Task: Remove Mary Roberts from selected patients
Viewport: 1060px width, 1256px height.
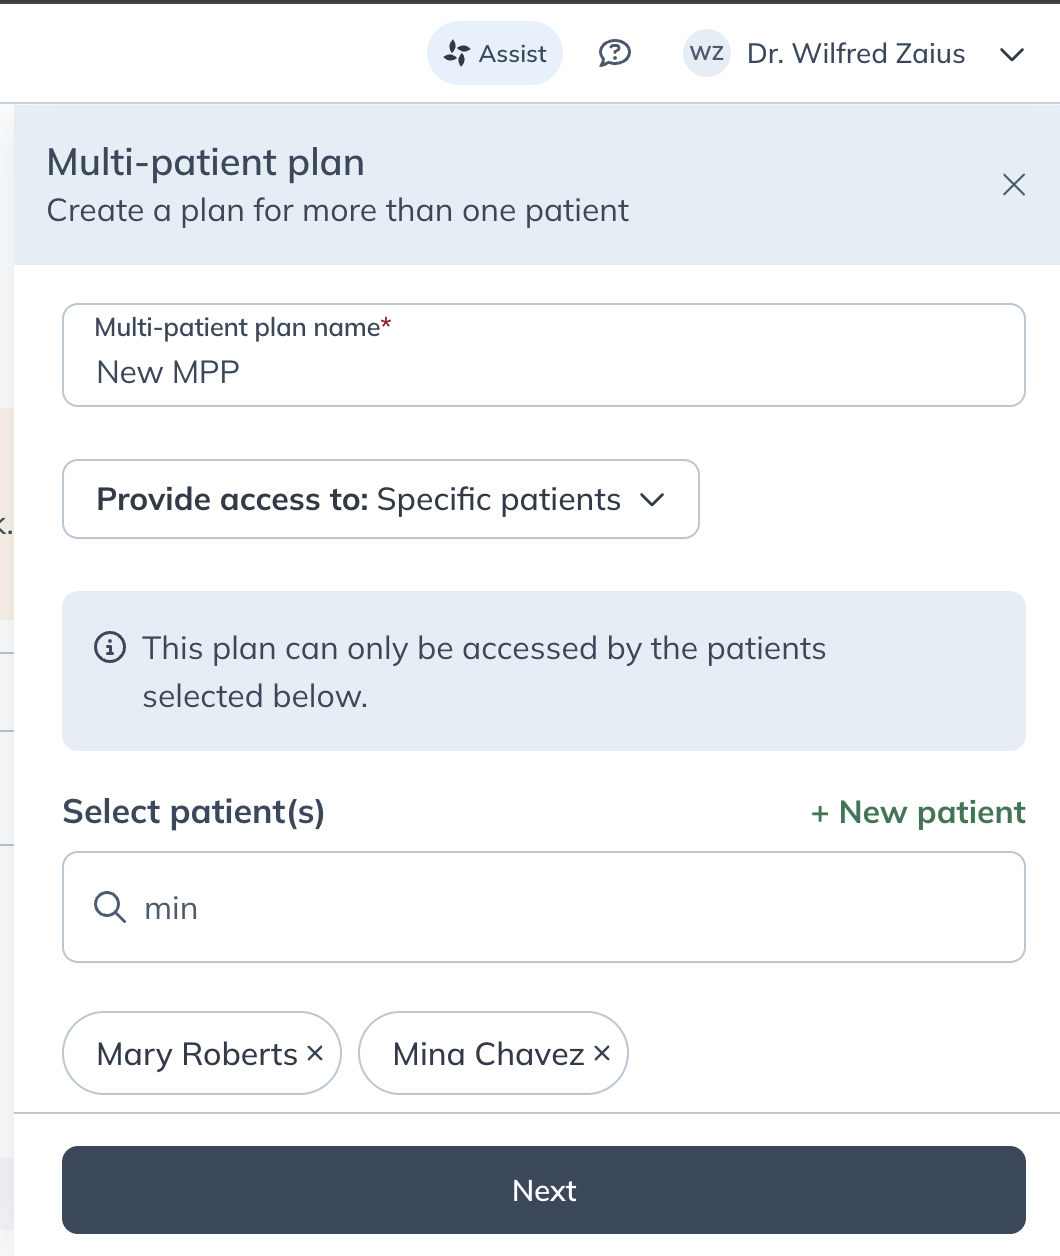Action: [315, 1053]
